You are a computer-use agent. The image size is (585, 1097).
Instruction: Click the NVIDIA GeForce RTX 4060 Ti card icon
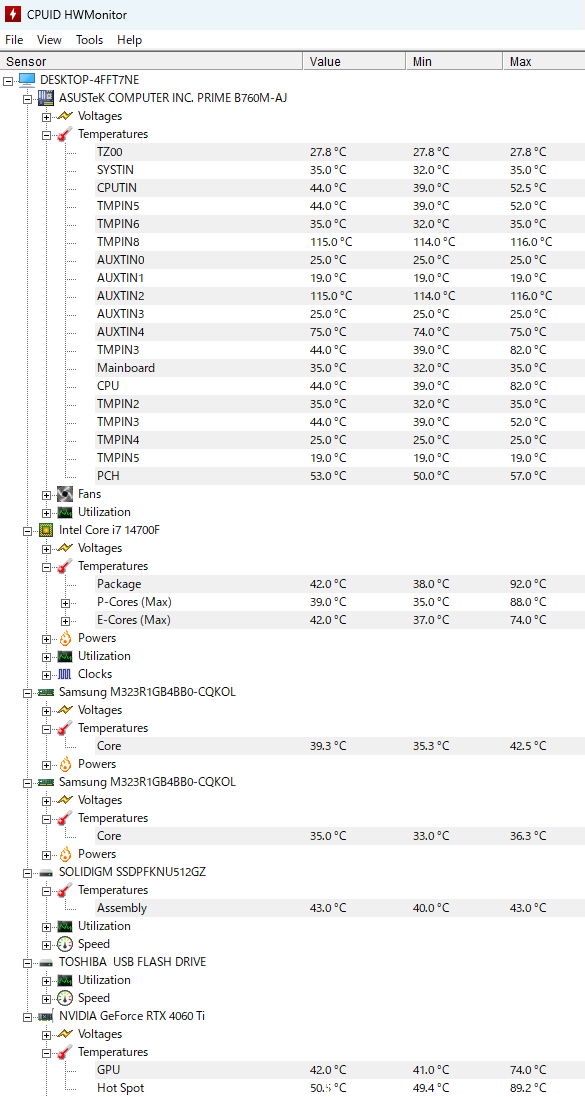coord(46,1016)
